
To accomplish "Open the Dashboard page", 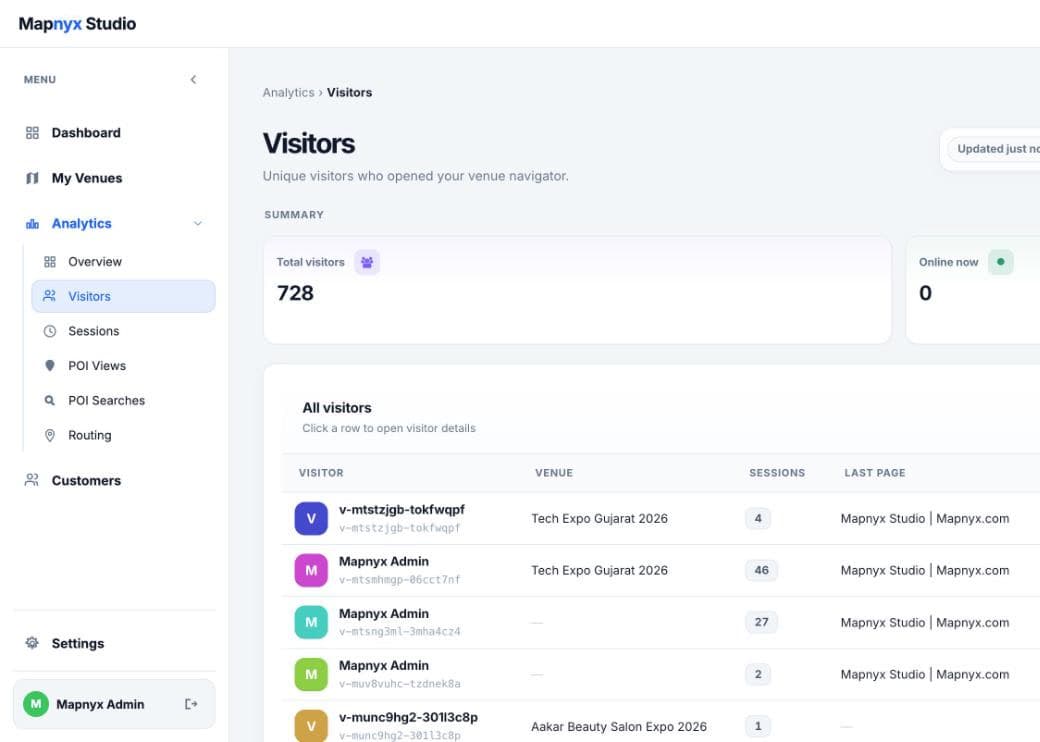I will (x=86, y=133).
